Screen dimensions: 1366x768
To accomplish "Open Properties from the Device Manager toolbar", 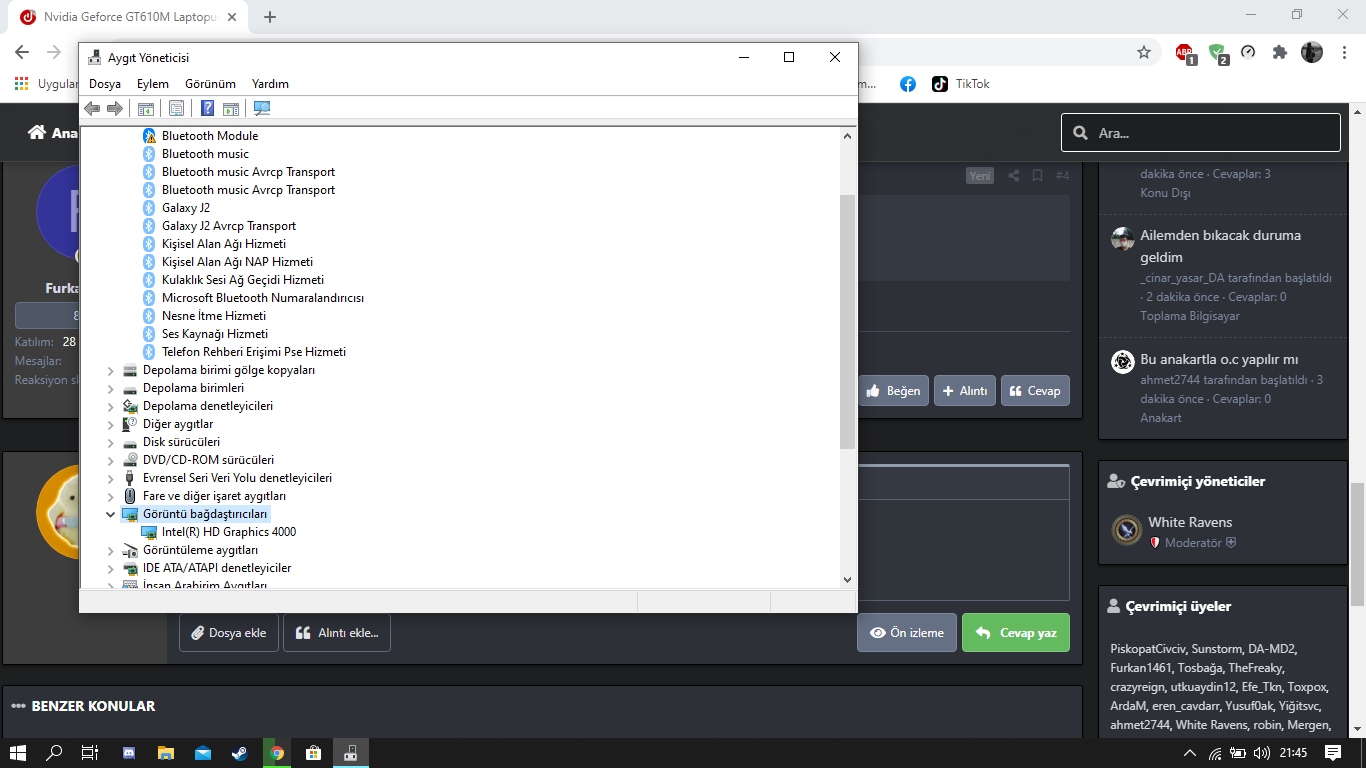I will pyautogui.click(x=176, y=108).
